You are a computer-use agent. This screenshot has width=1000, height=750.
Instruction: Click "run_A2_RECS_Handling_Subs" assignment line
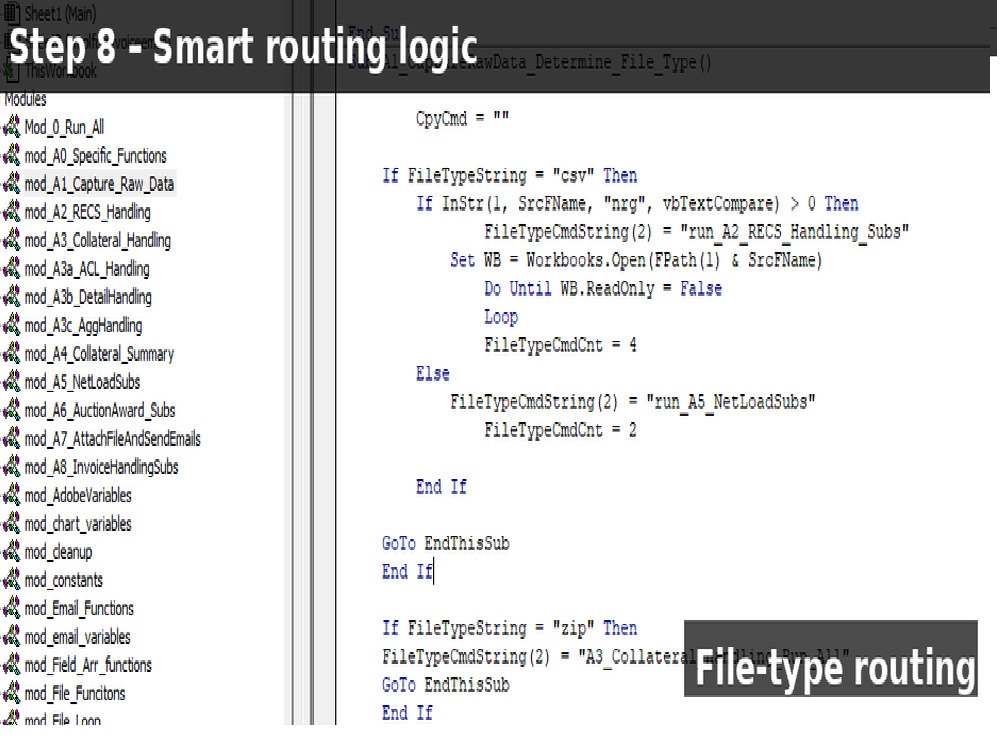(696, 232)
